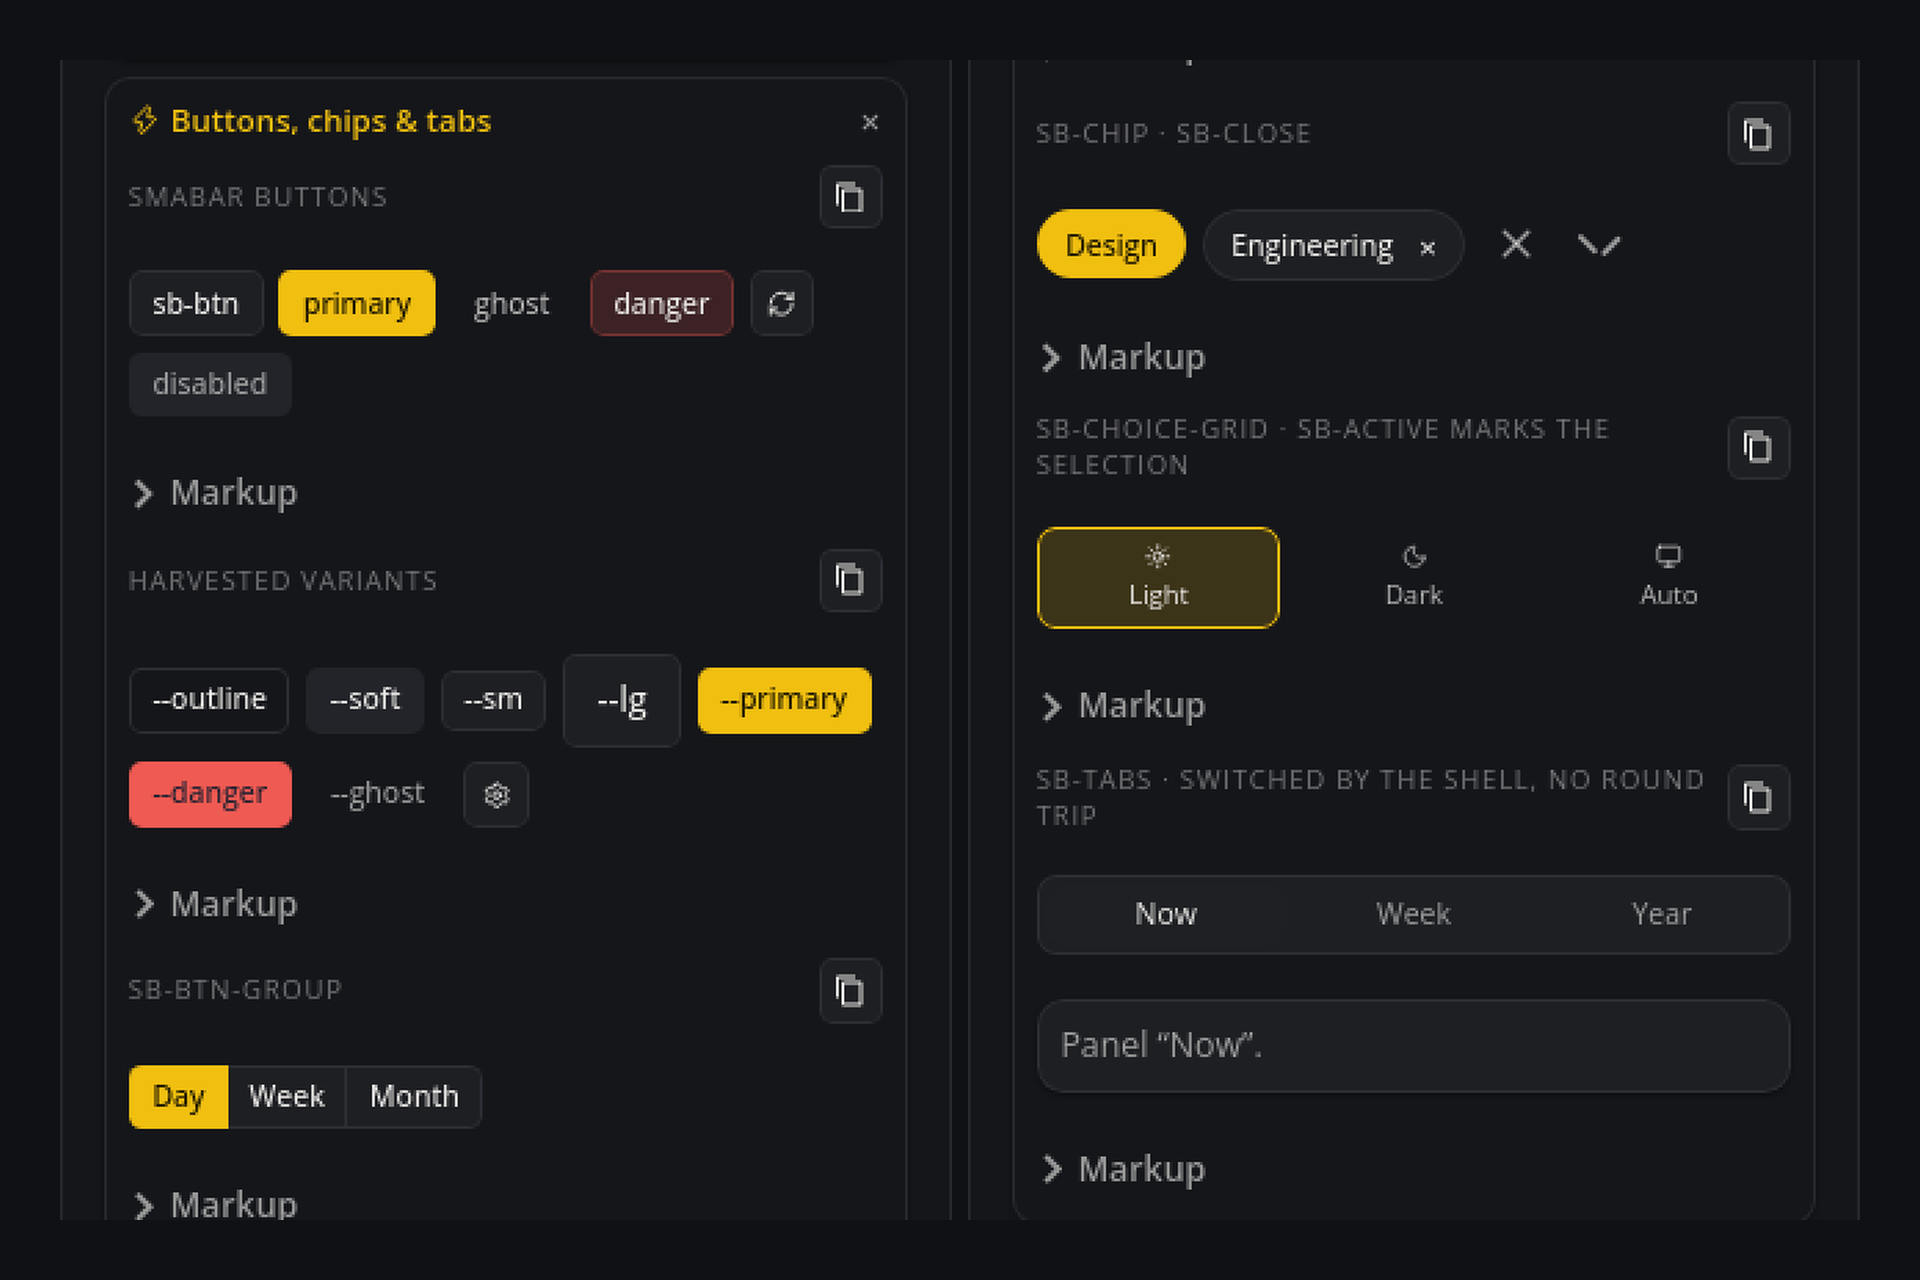1920x1280 pixels.
Task: Copy the SB-BTN-GROUP example
Action: (x=850, y=991)
